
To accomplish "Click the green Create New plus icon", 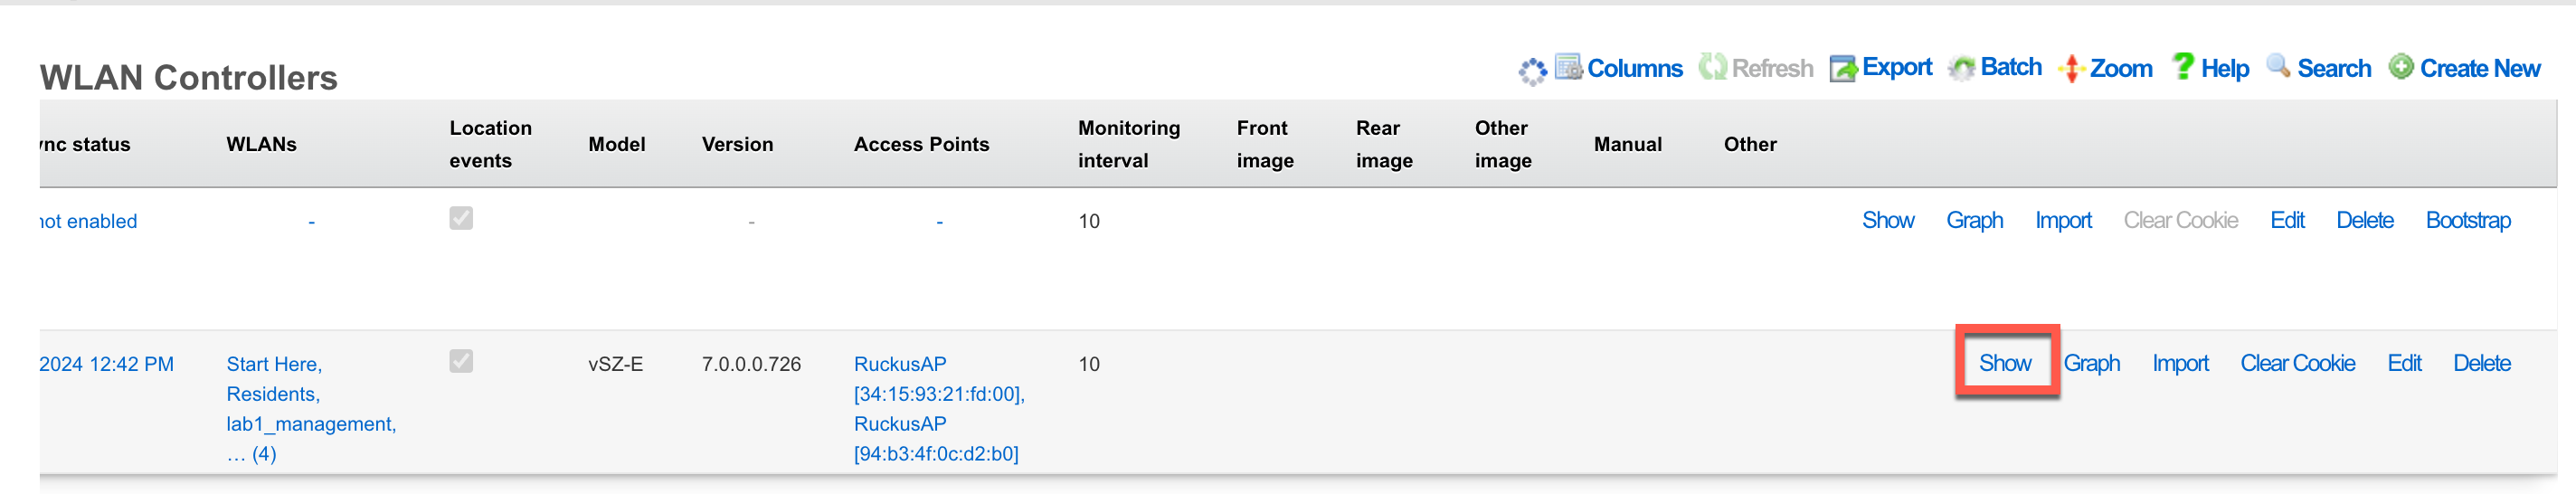I will coord(2401,67).
